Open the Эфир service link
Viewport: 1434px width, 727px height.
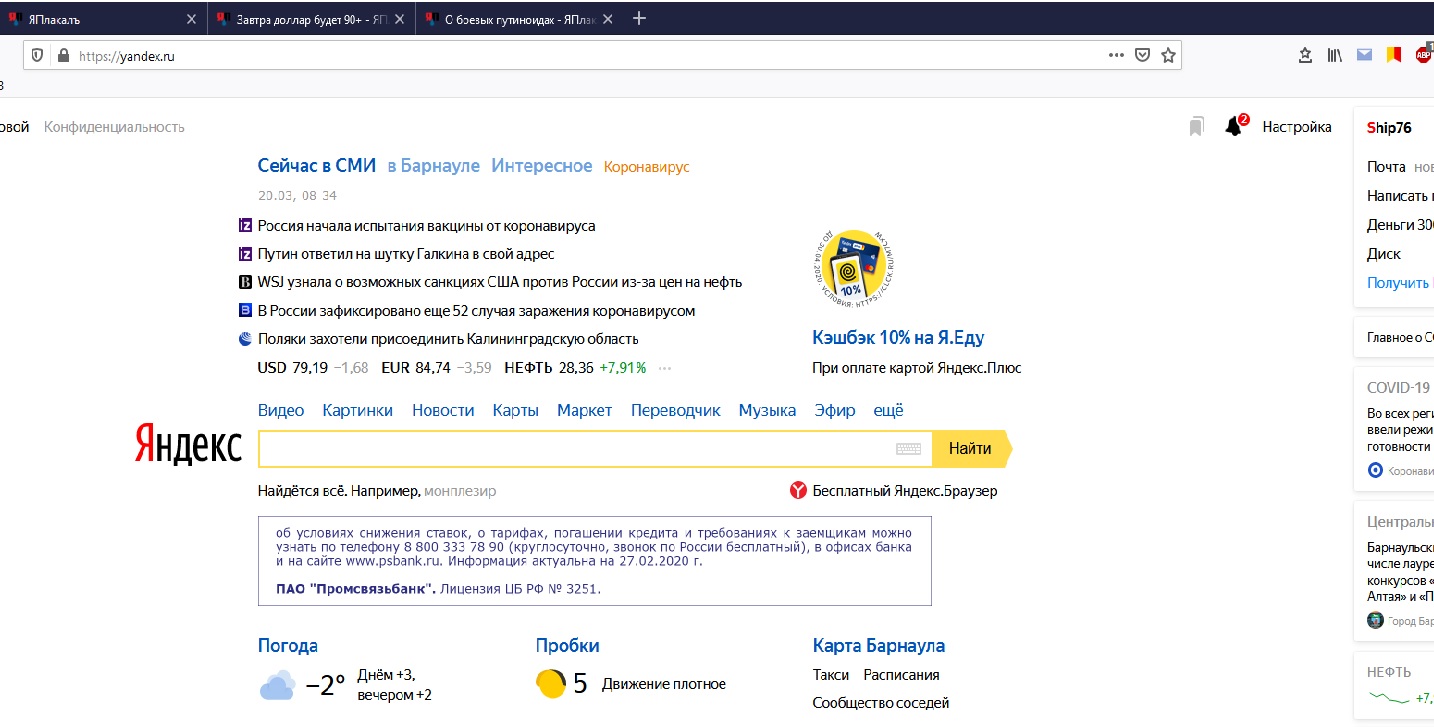(x=835, y=410)
